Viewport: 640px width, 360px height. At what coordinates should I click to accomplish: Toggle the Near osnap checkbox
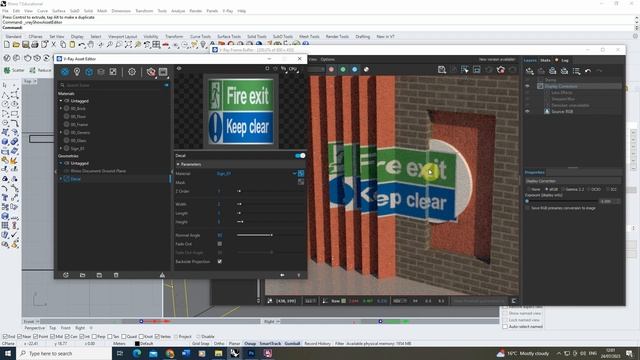[20, 337]
